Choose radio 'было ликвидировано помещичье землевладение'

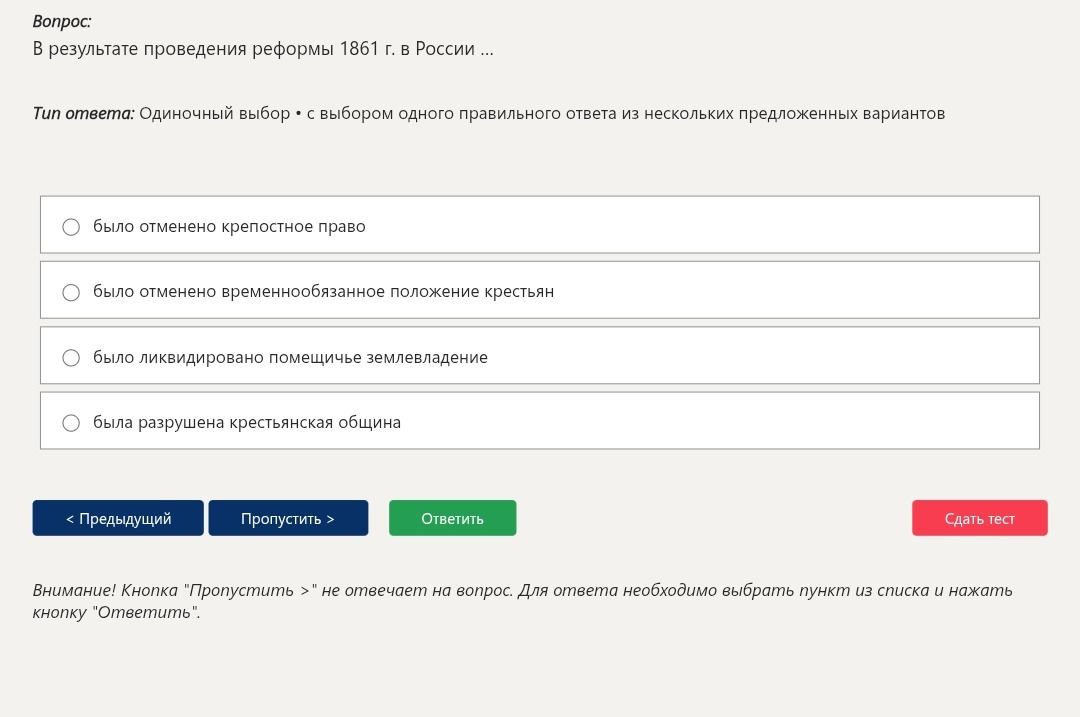pos(71,357)
